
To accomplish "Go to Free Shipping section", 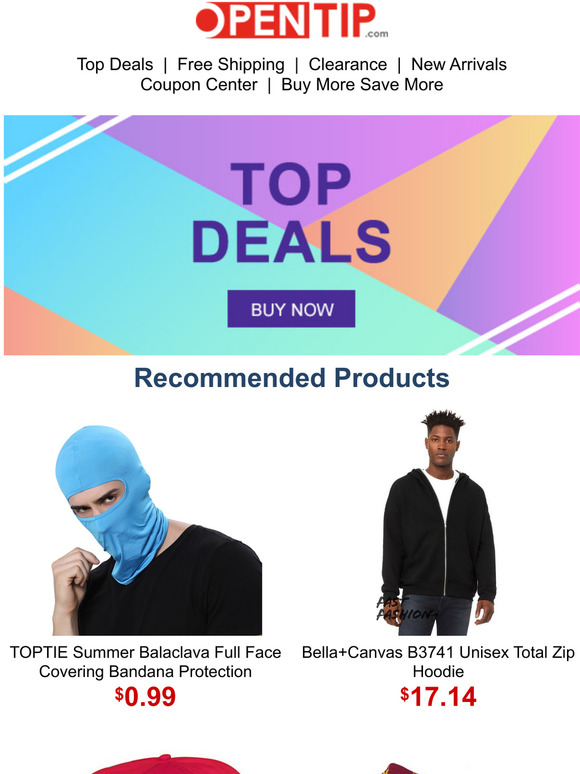I will point(231,65).
